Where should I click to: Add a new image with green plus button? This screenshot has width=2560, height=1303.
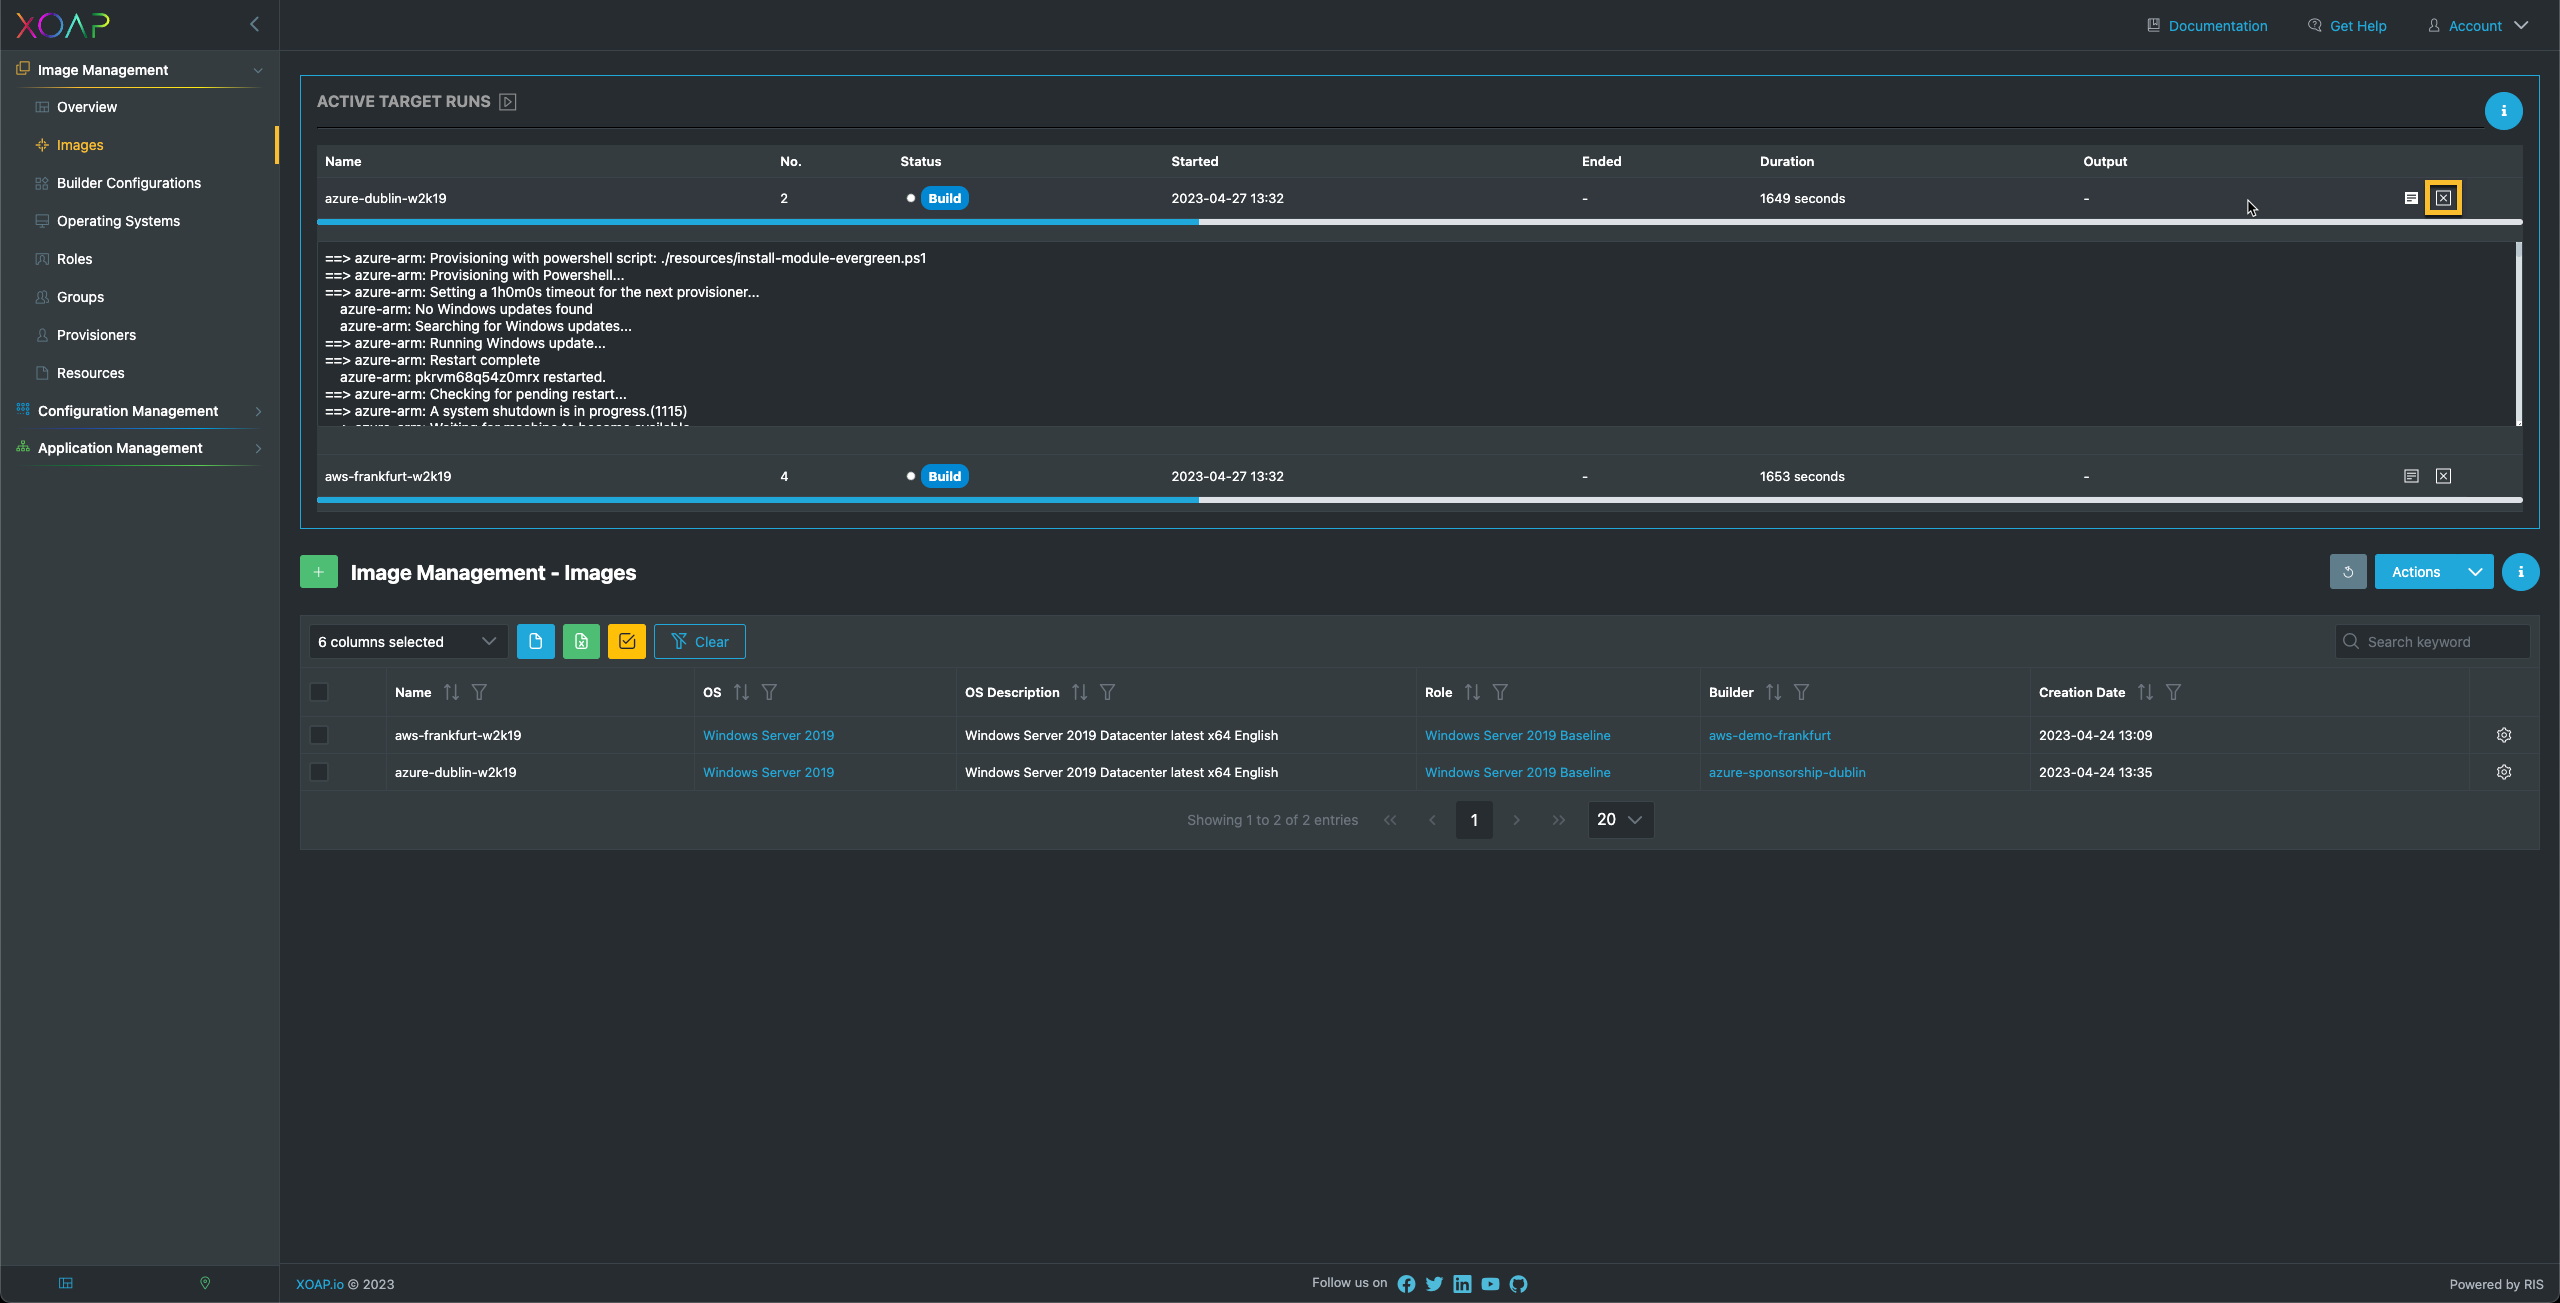(x=318, y=572)
